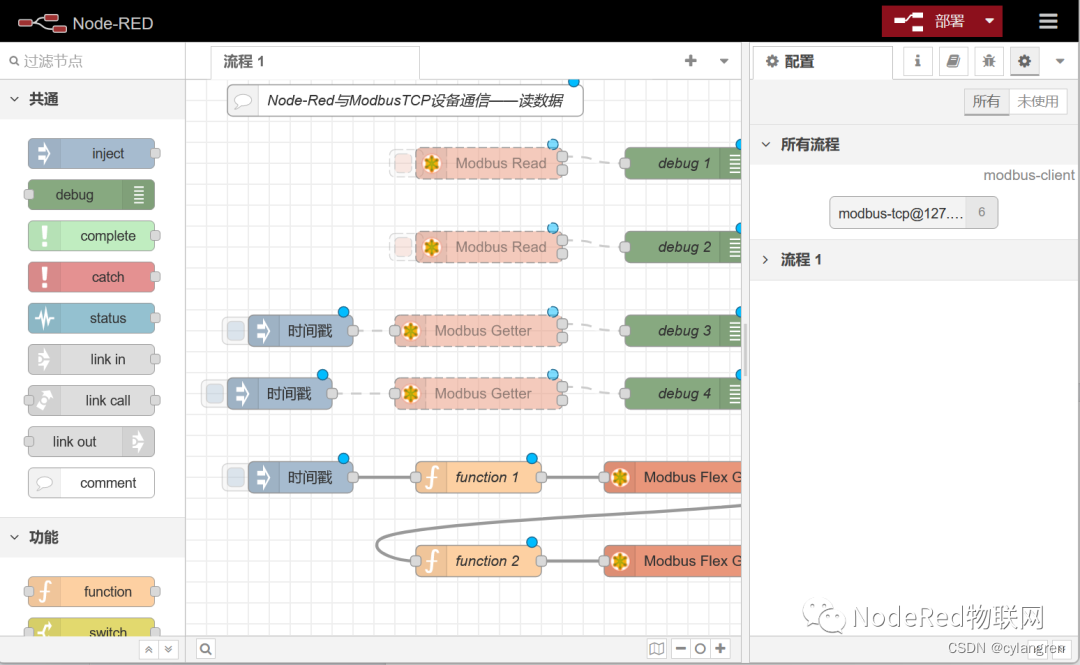
Task: Trigger the 时间戳 inject feeding function 1
Action: click(236, 477)
